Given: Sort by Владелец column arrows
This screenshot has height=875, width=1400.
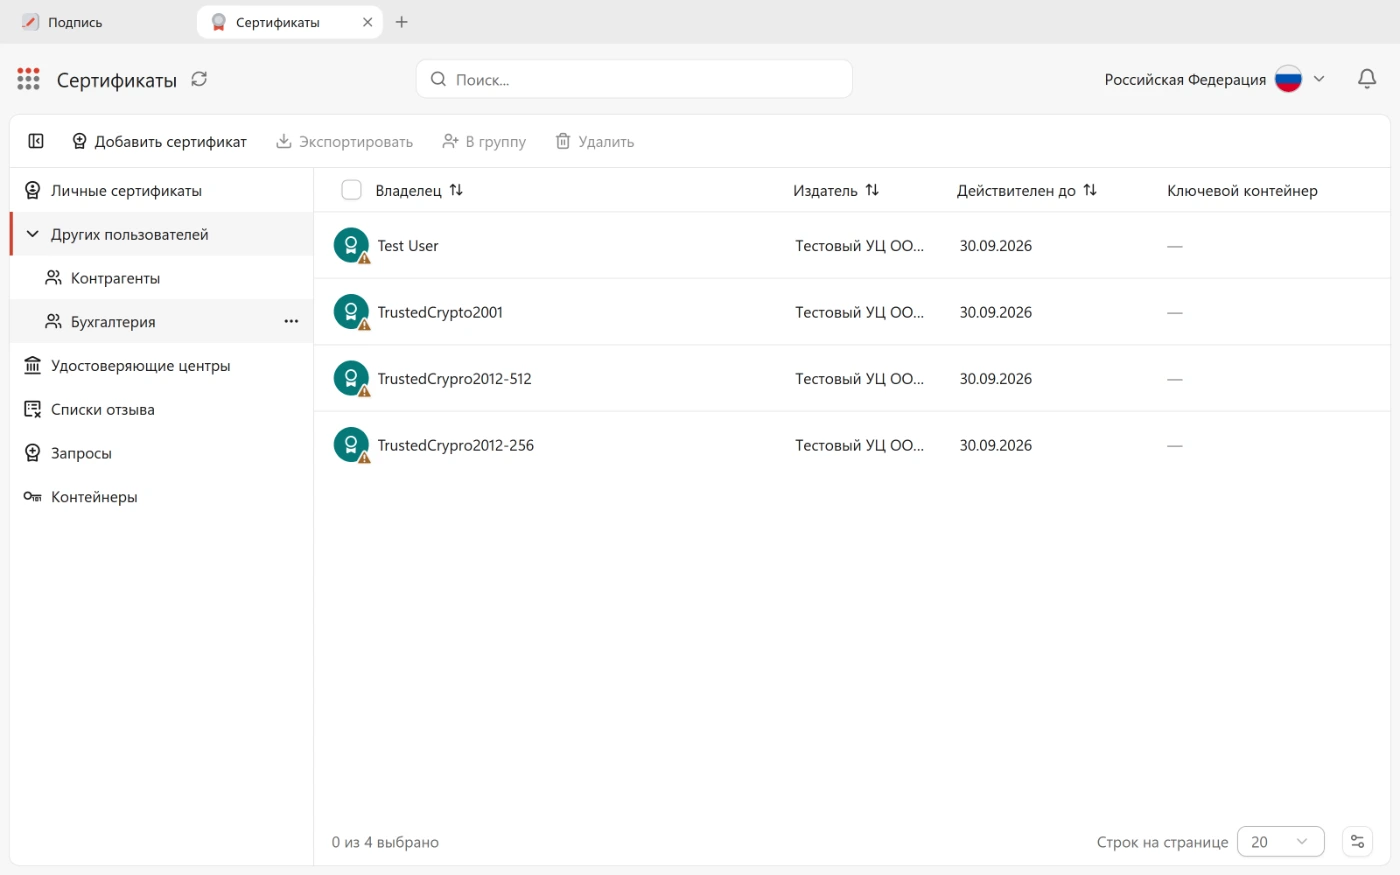Looking at the screenshot, I should click(456, 190).
